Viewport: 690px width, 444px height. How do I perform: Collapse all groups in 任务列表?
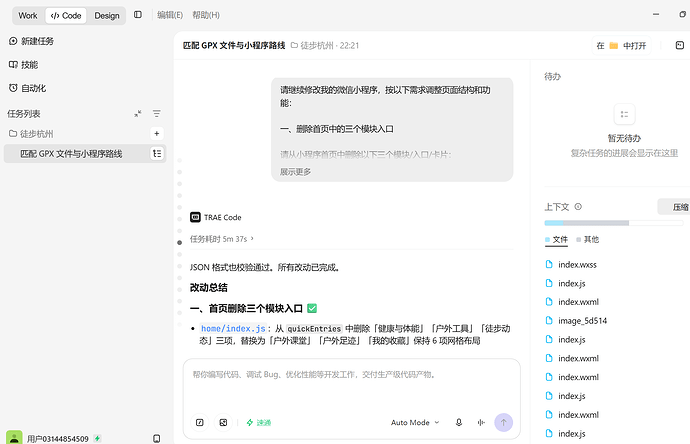coord(138,114)
